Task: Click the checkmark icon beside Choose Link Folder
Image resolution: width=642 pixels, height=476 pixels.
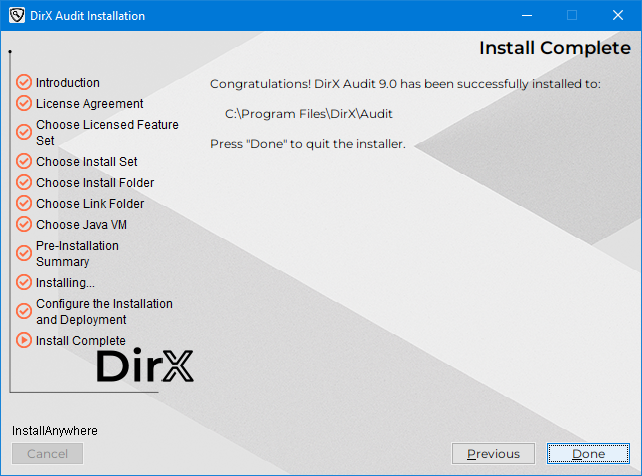Action: pyautogui.click(x=24, y=204)
